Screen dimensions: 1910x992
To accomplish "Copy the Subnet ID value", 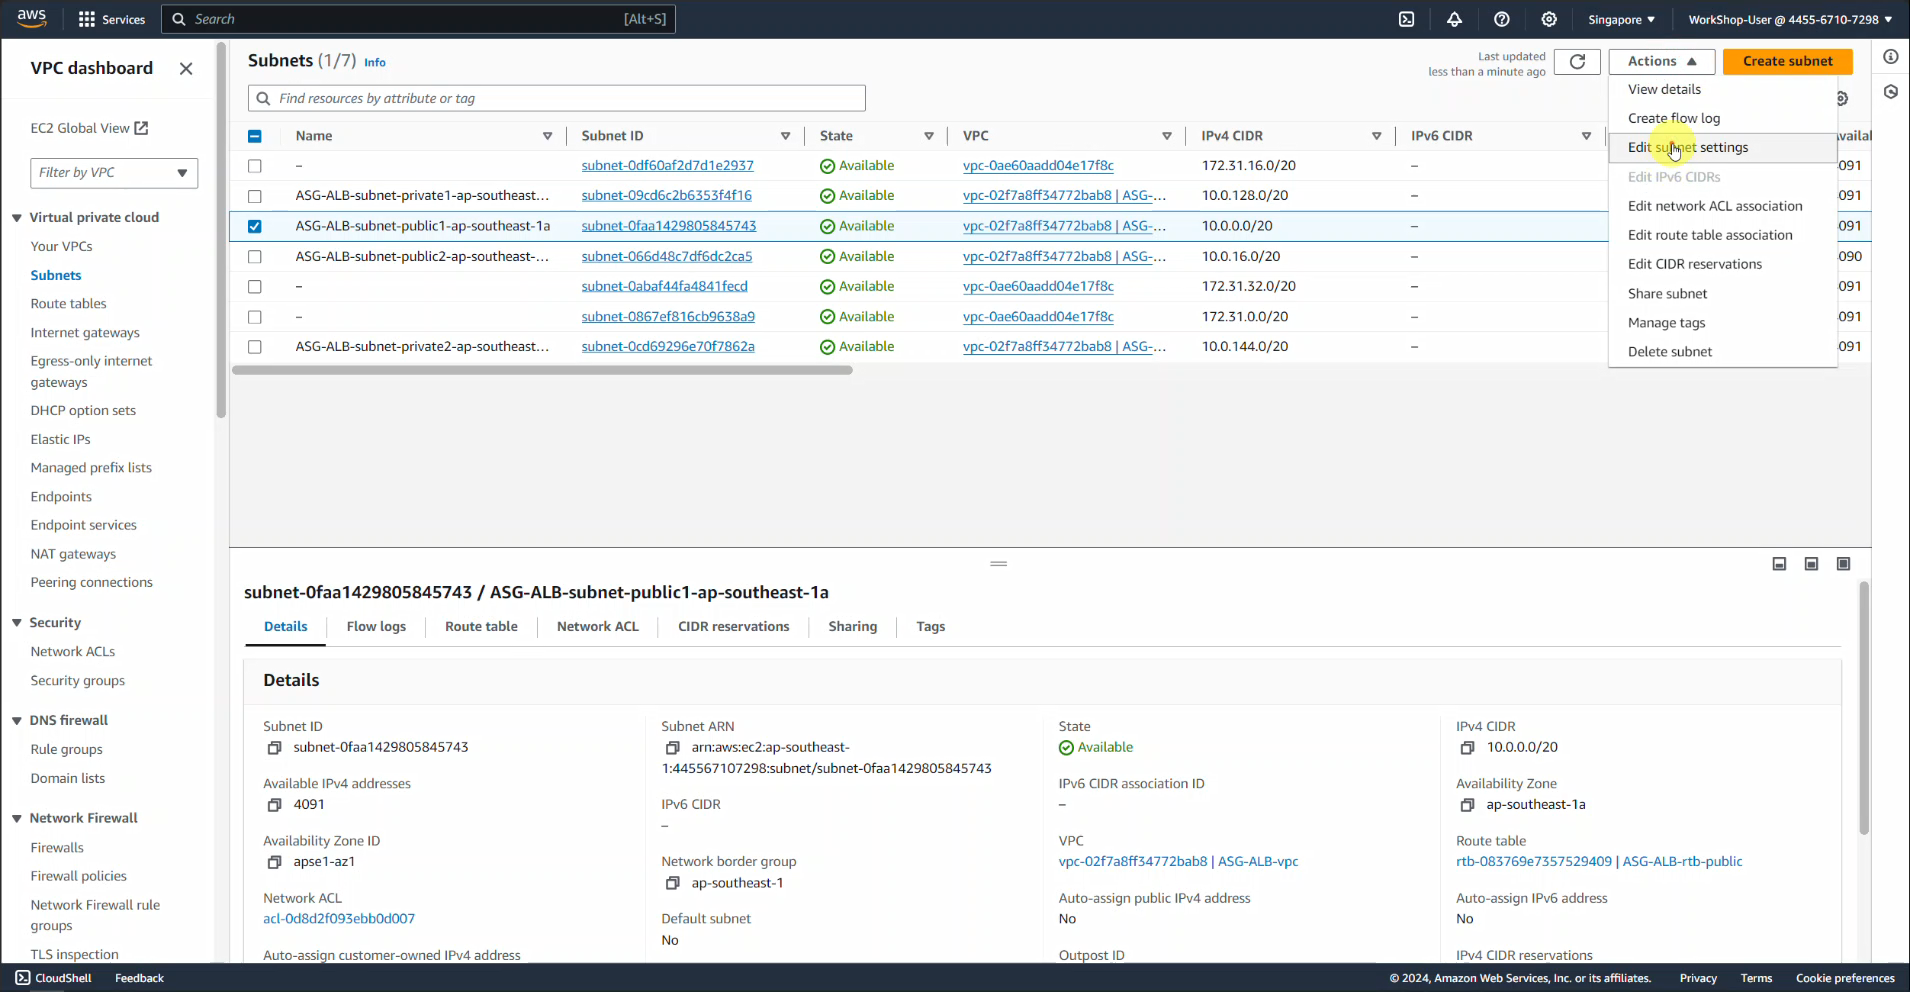I will coord(274,748).
